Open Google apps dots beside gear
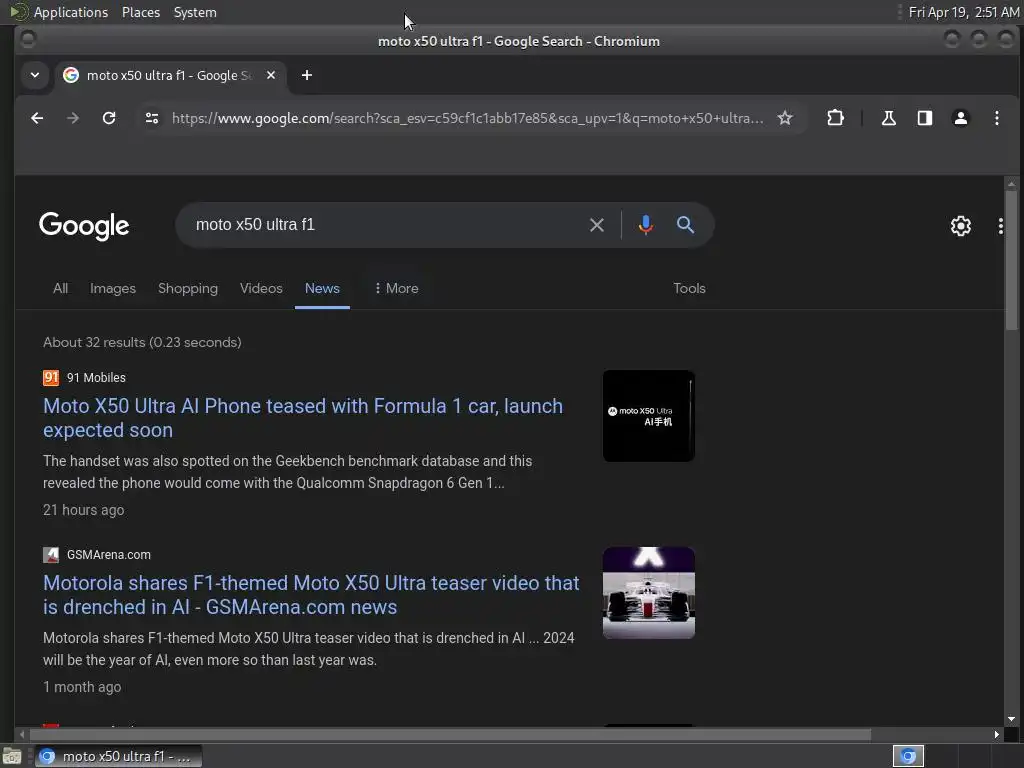 pos(1000,226)
